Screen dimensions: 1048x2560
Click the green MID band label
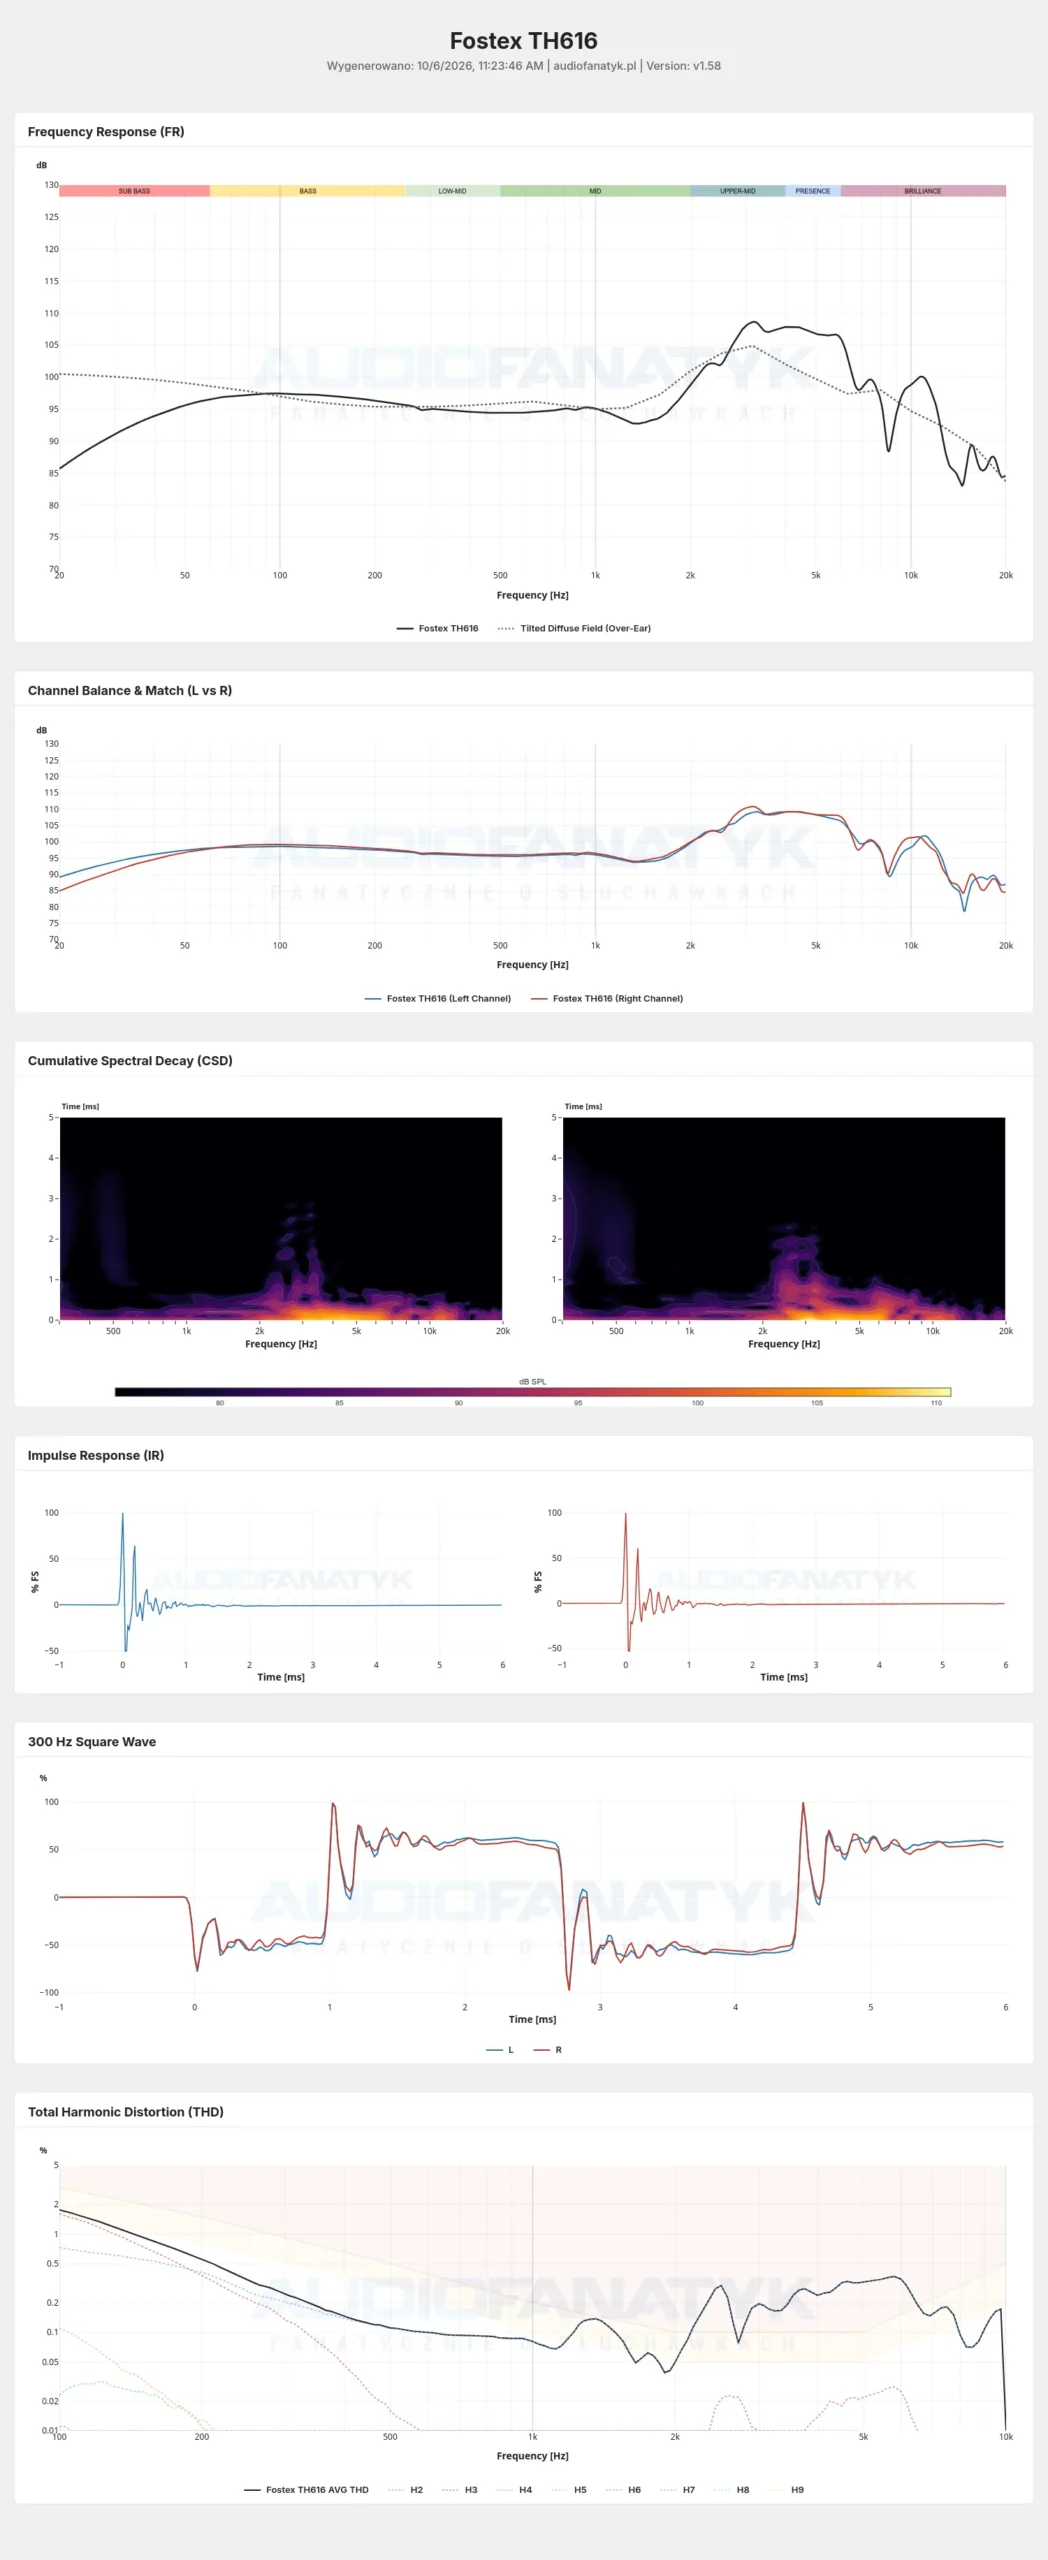[595, 190]
